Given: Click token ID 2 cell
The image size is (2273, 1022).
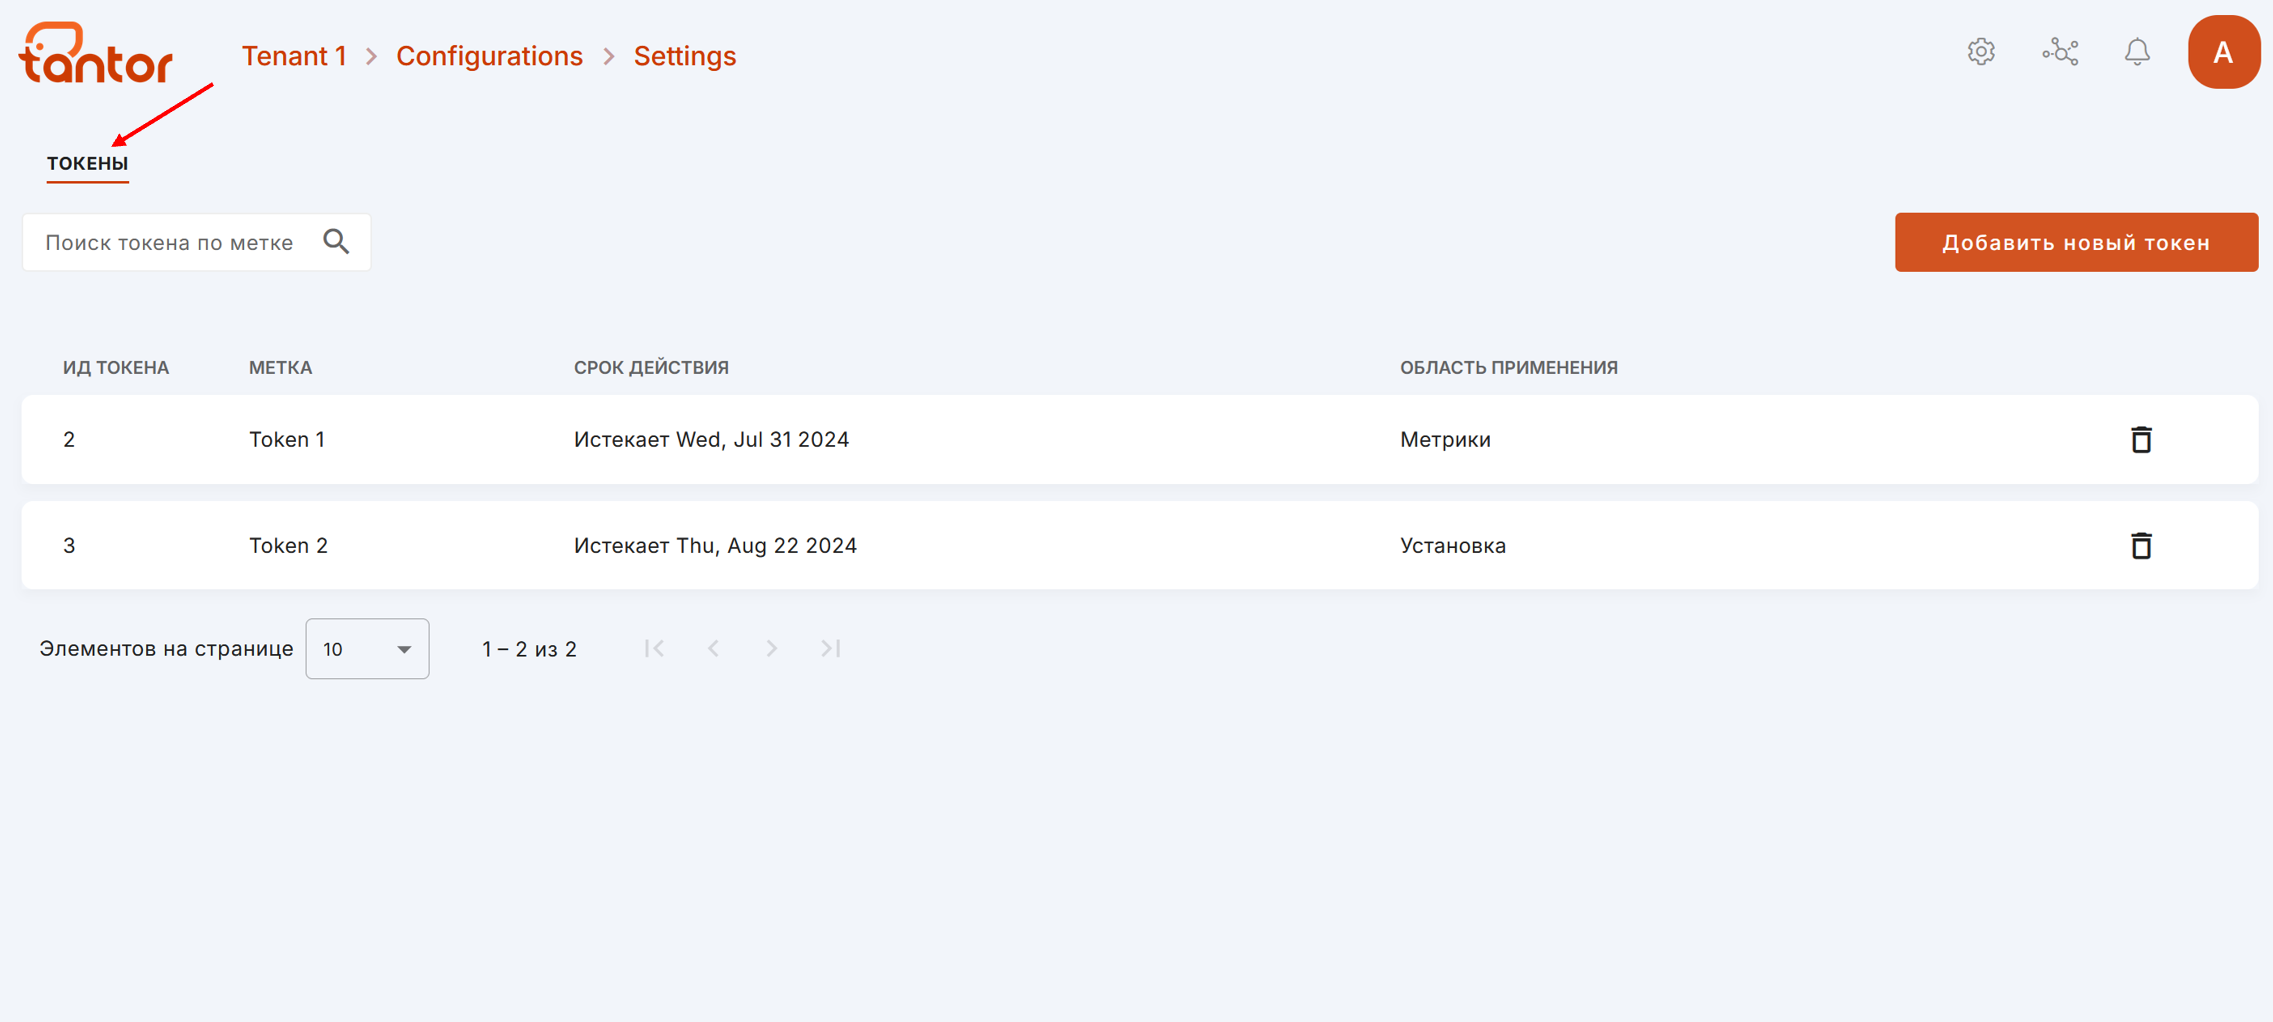Looking at the screenshot, I should (x=69, y=440).
